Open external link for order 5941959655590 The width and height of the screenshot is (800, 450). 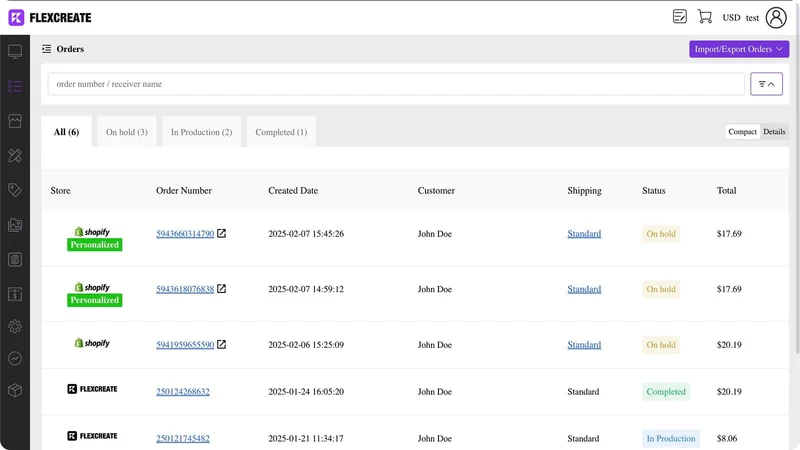point(221,344)
